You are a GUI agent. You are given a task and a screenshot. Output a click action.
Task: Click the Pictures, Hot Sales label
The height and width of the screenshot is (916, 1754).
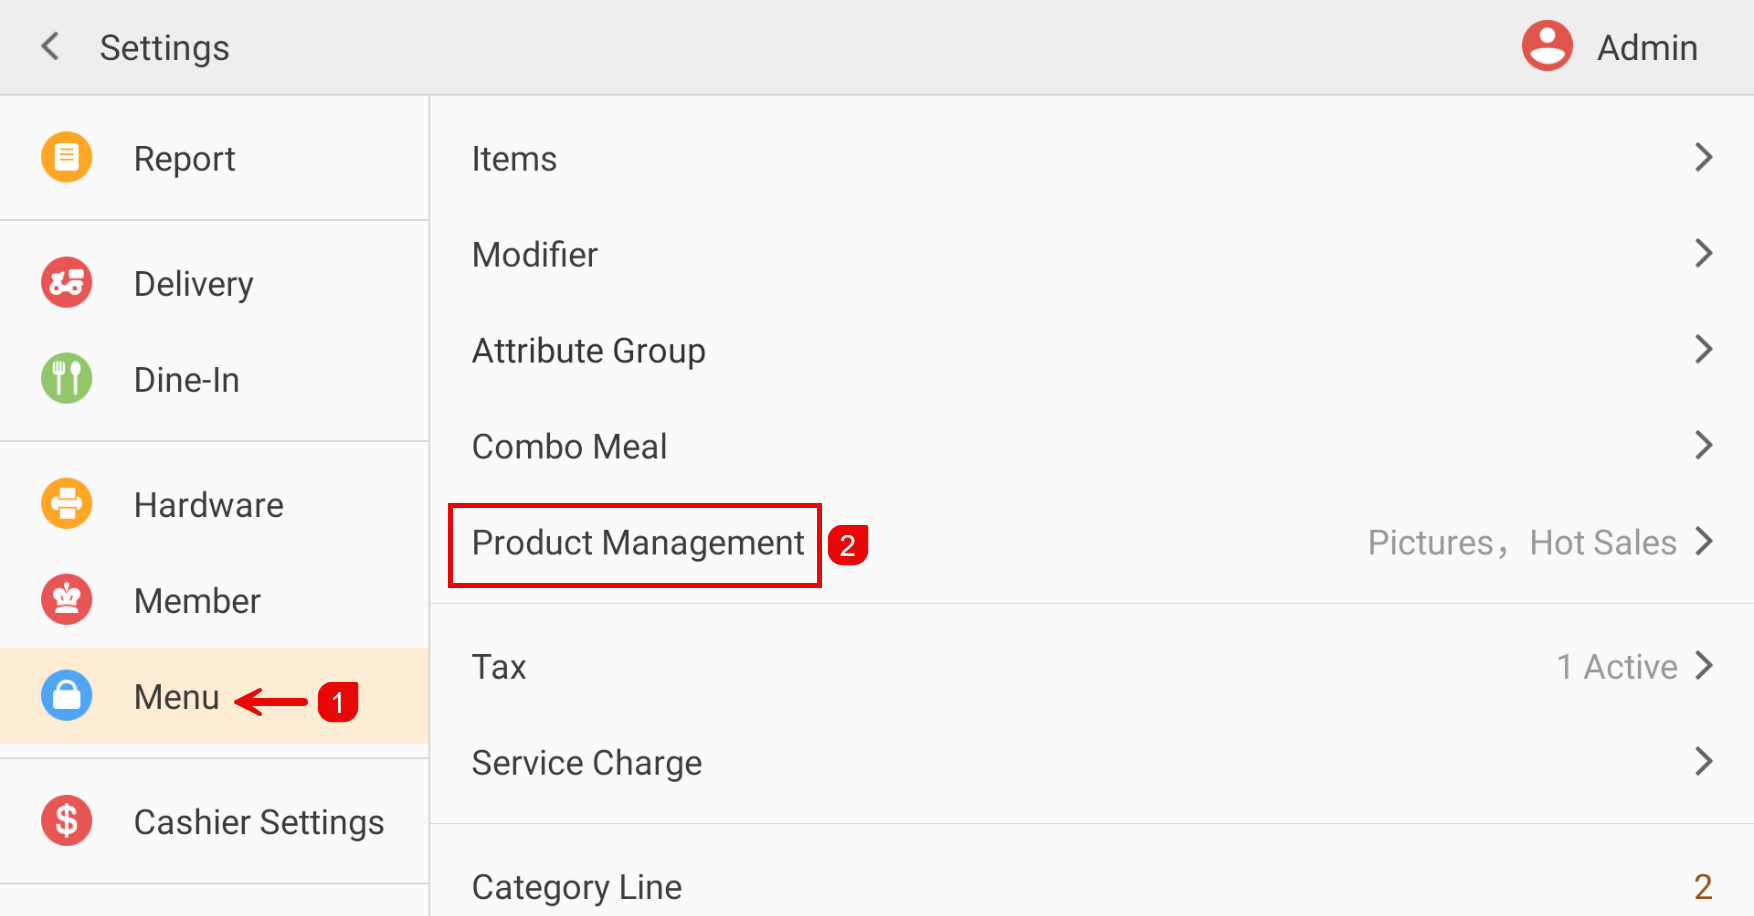coord(1518,542)
